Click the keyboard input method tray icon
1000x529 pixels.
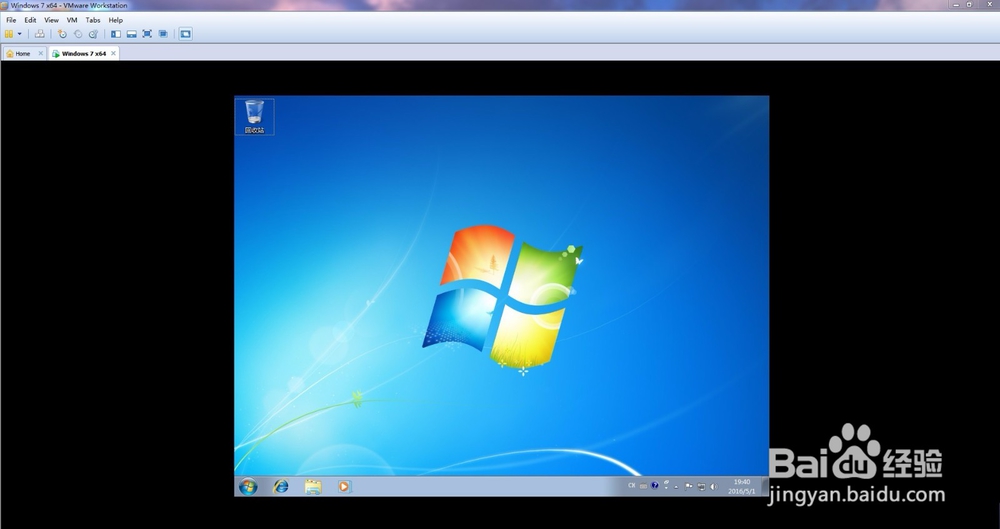click(643, 486)
